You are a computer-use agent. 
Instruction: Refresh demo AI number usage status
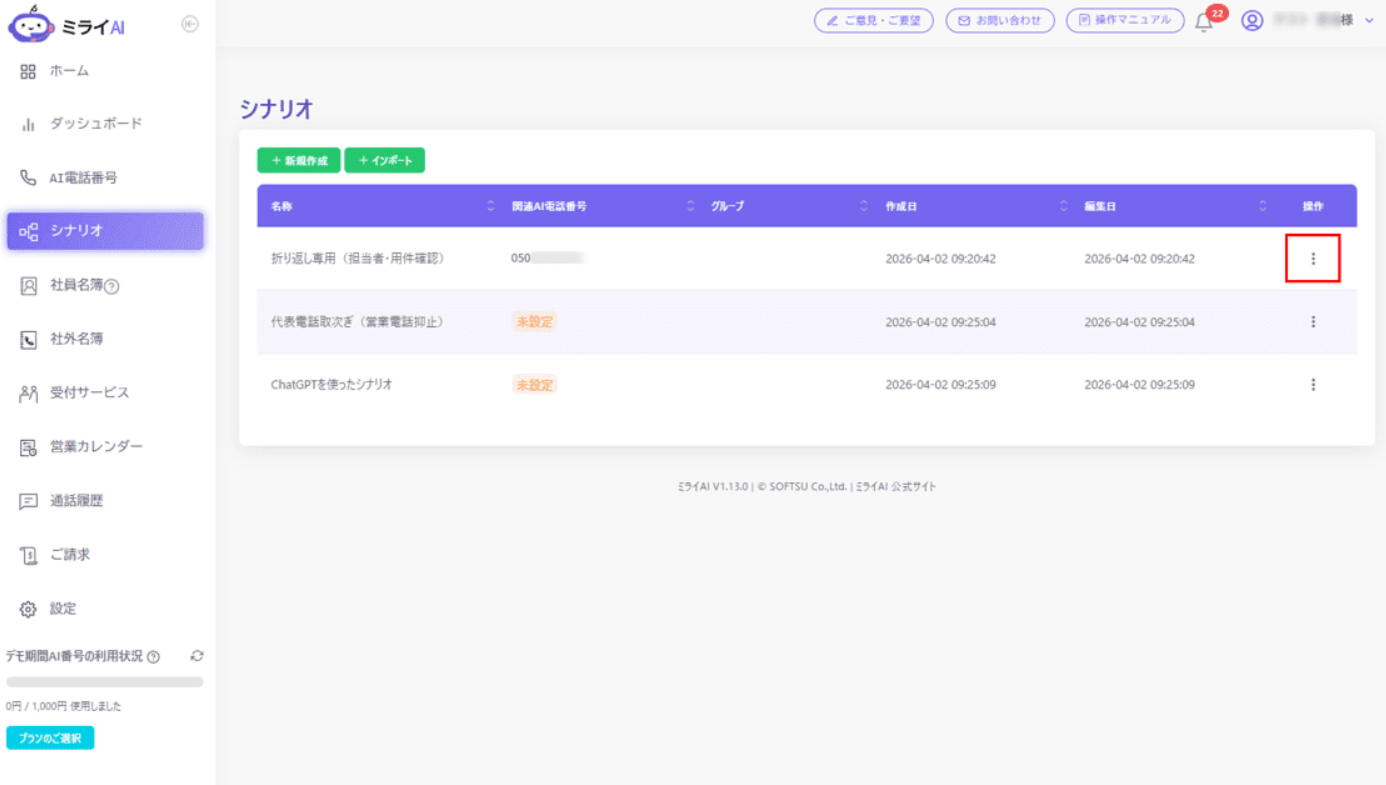point(197,656)
